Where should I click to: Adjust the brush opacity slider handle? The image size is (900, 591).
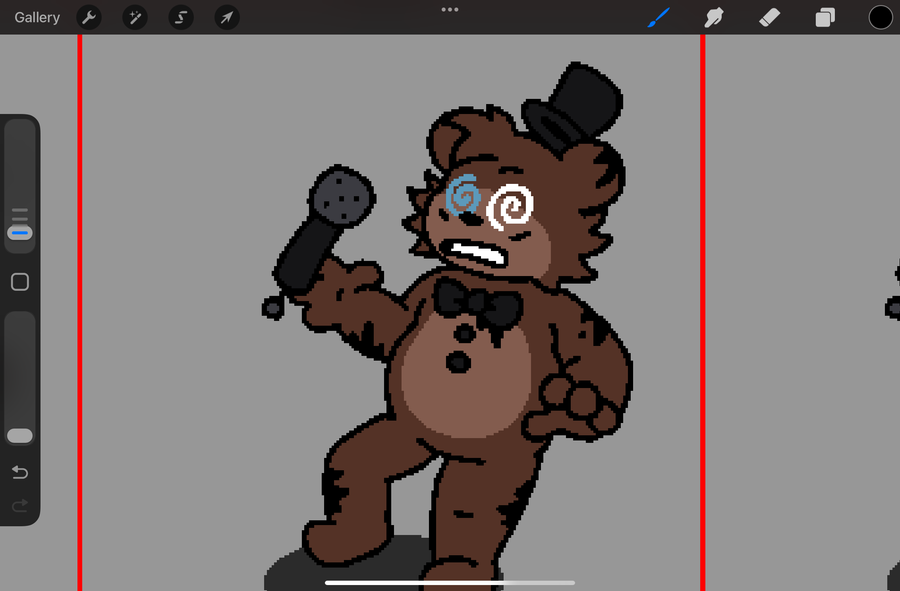pos(20,436)
